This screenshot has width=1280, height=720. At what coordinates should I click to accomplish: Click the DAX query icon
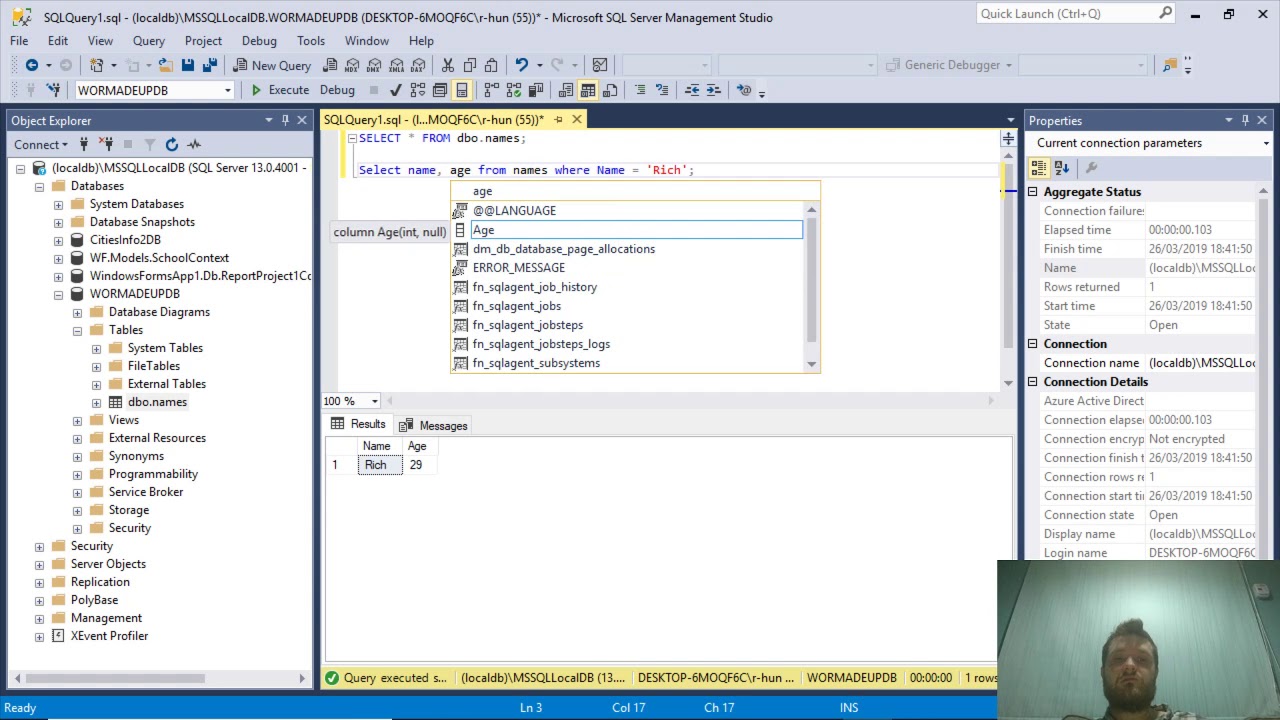point(418,65)
